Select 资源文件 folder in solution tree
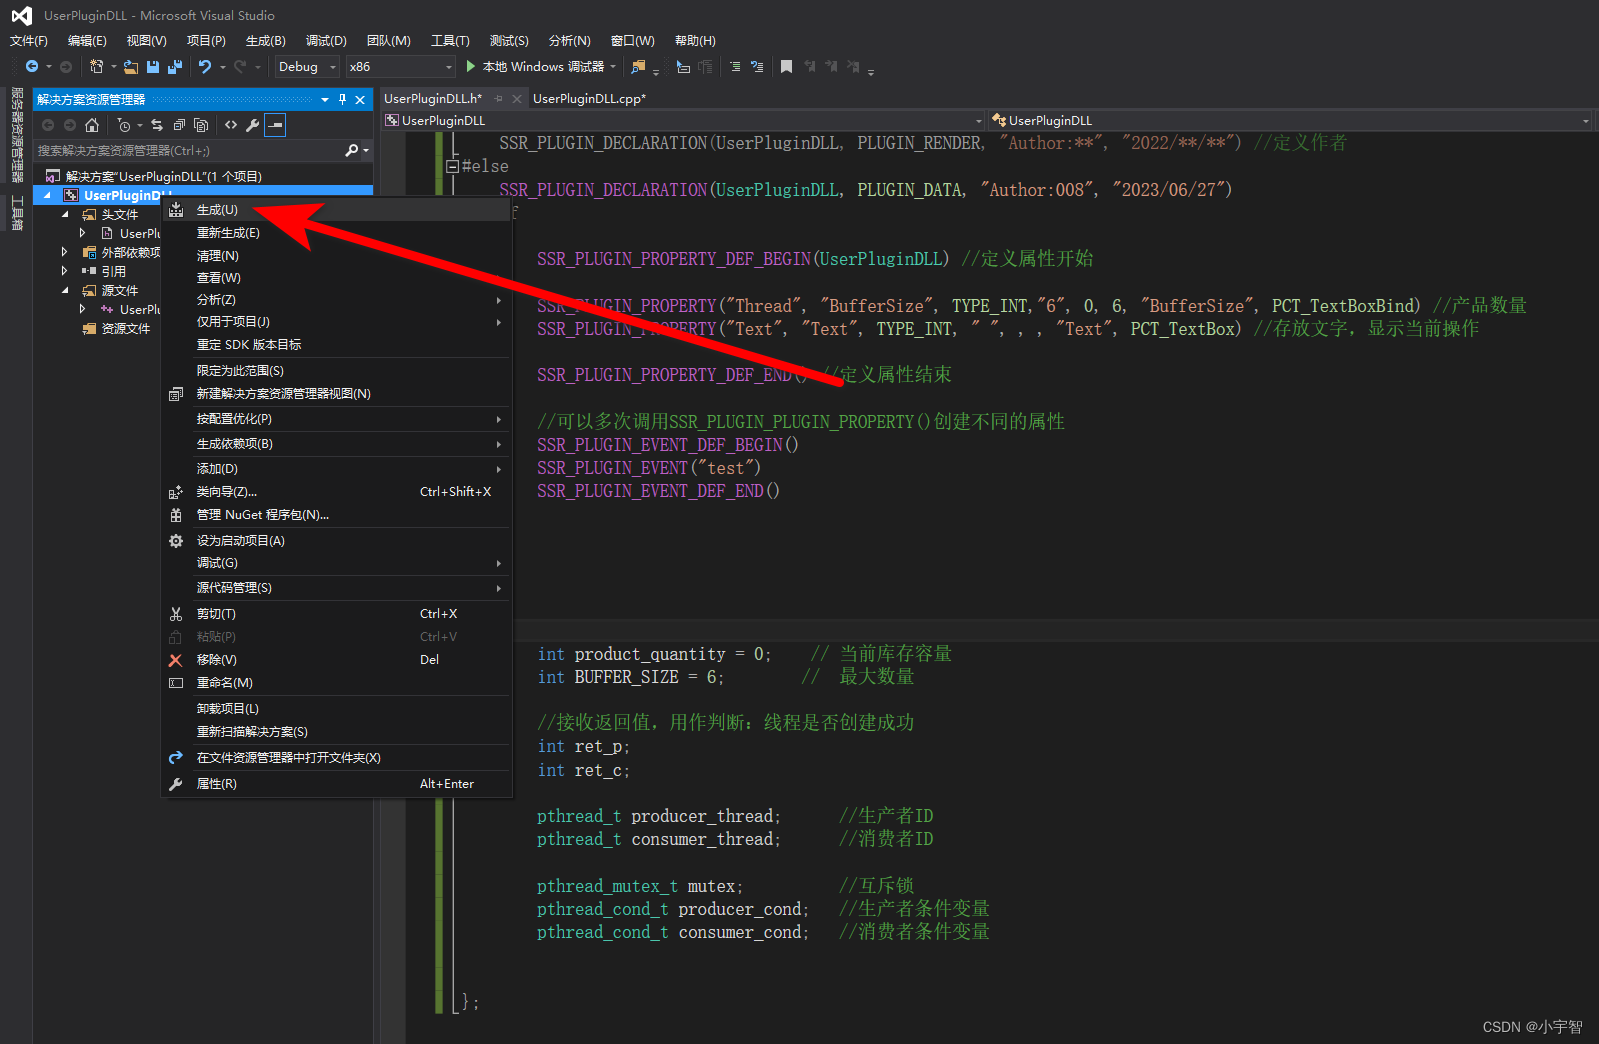Image resolution: width=1599 pixels, height=1044 pixels. [125, 328]
